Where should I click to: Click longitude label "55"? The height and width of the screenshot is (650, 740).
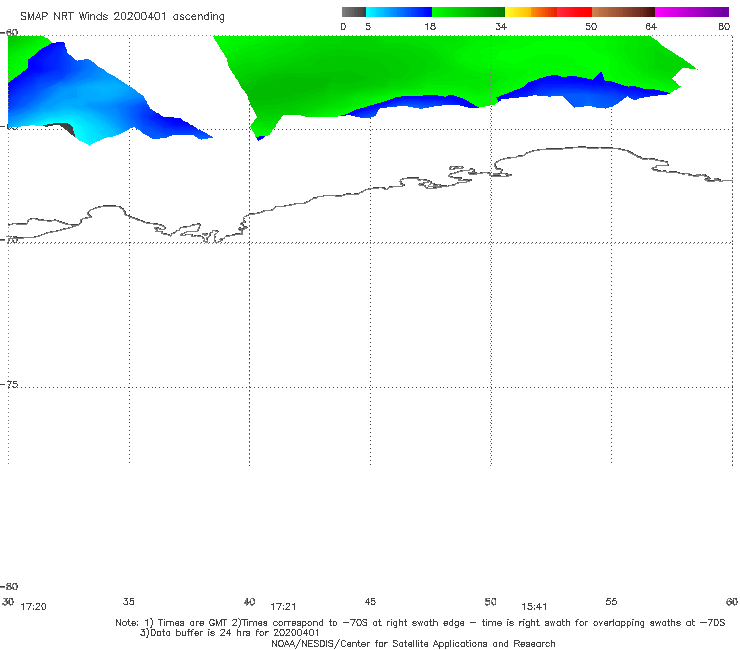pos(611,601)
